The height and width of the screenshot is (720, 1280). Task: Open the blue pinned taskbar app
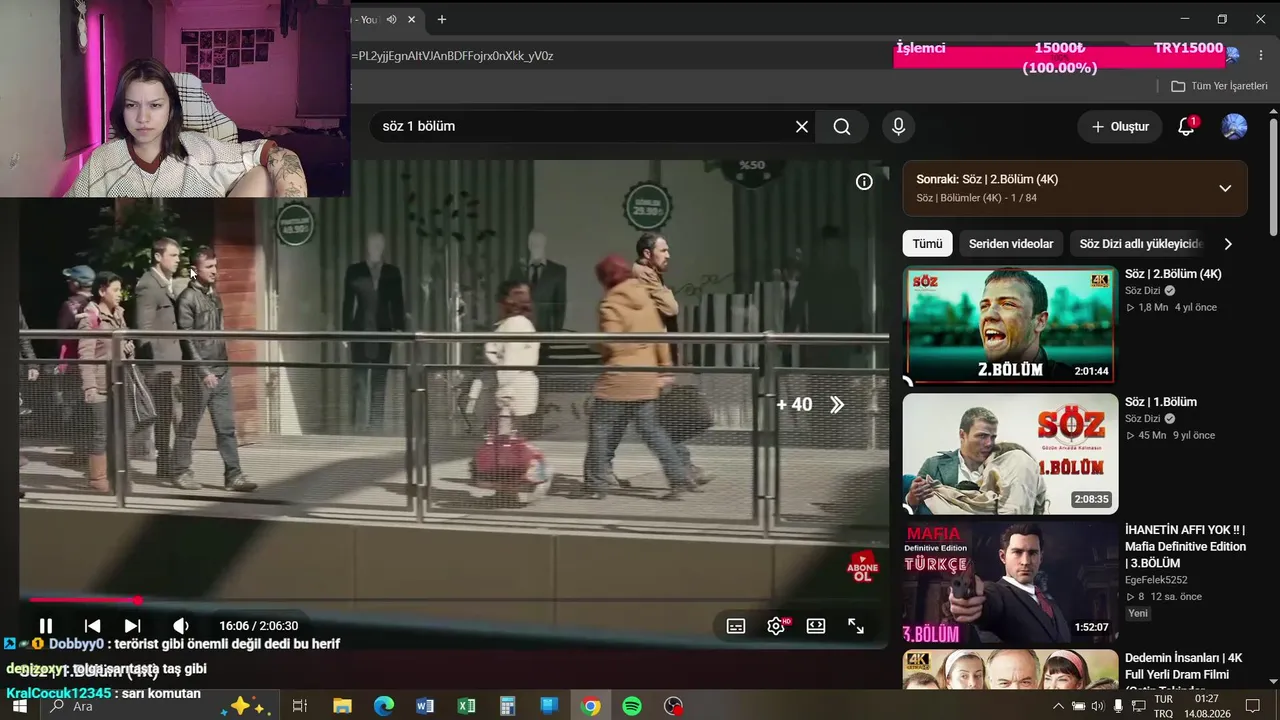tap(549, 706)
